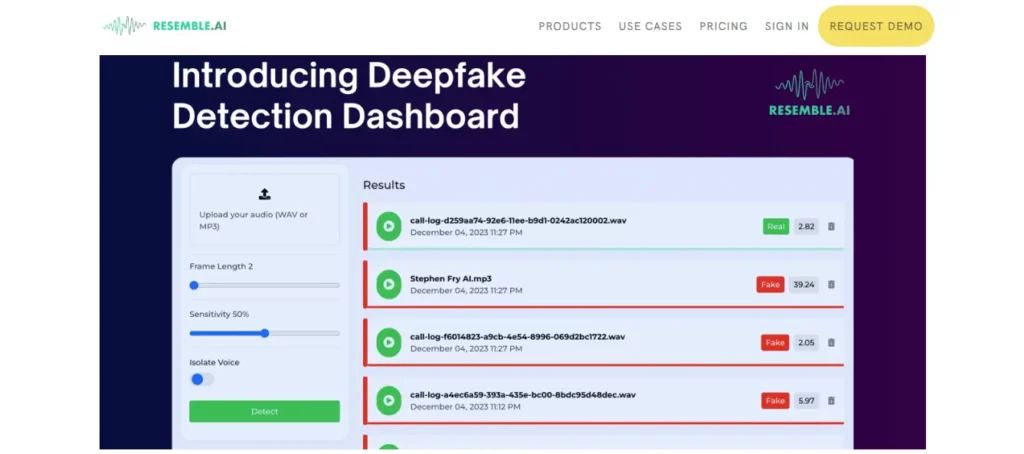Delete the call-log-d259aa74 result

tap(831, 226)
